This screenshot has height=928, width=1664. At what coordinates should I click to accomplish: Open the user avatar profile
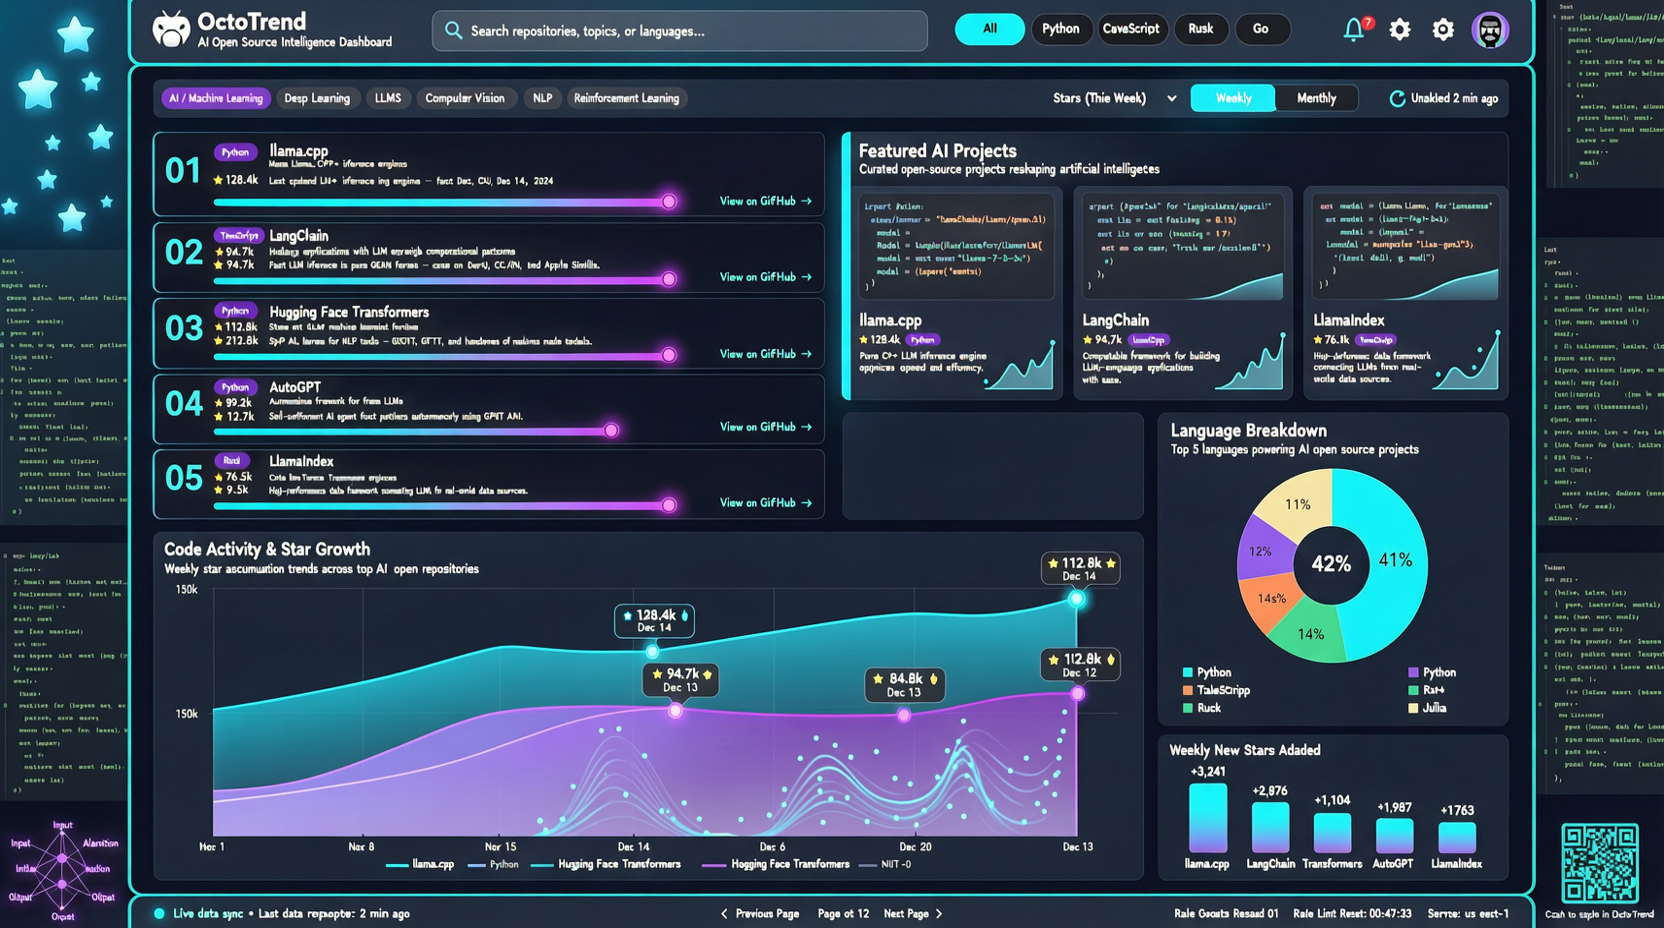point(1490,30)
